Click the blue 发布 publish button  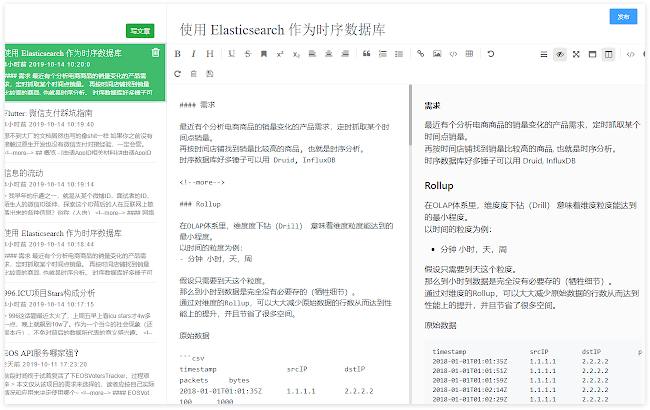(x=623, y=17)
